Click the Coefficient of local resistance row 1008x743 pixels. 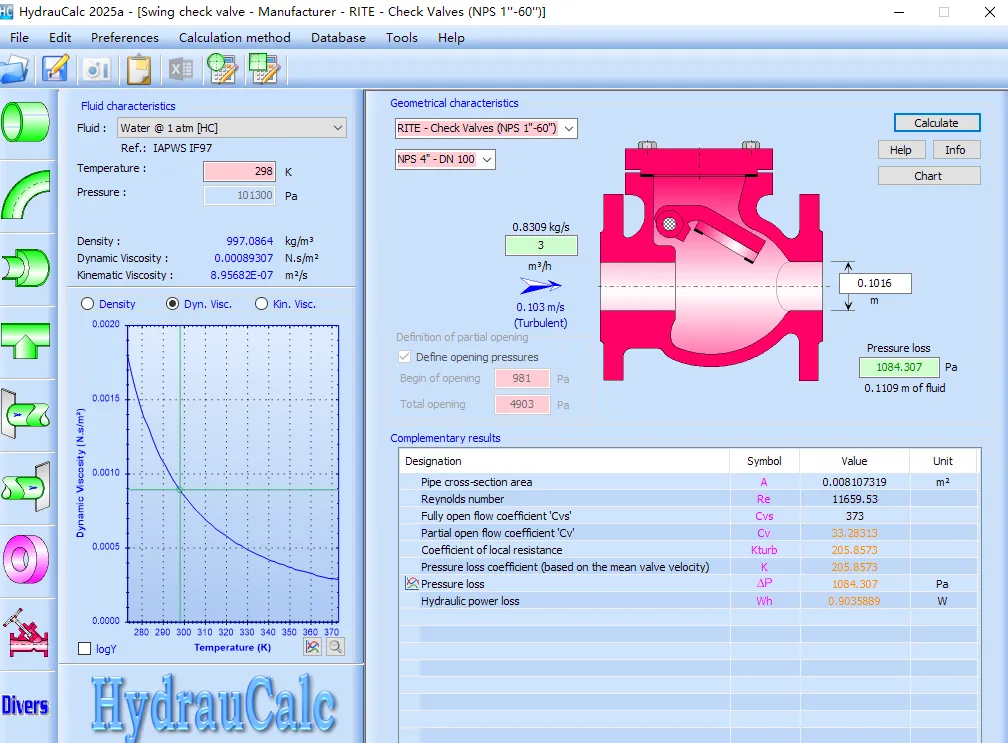pyautogui.click(x=688, y=550)
